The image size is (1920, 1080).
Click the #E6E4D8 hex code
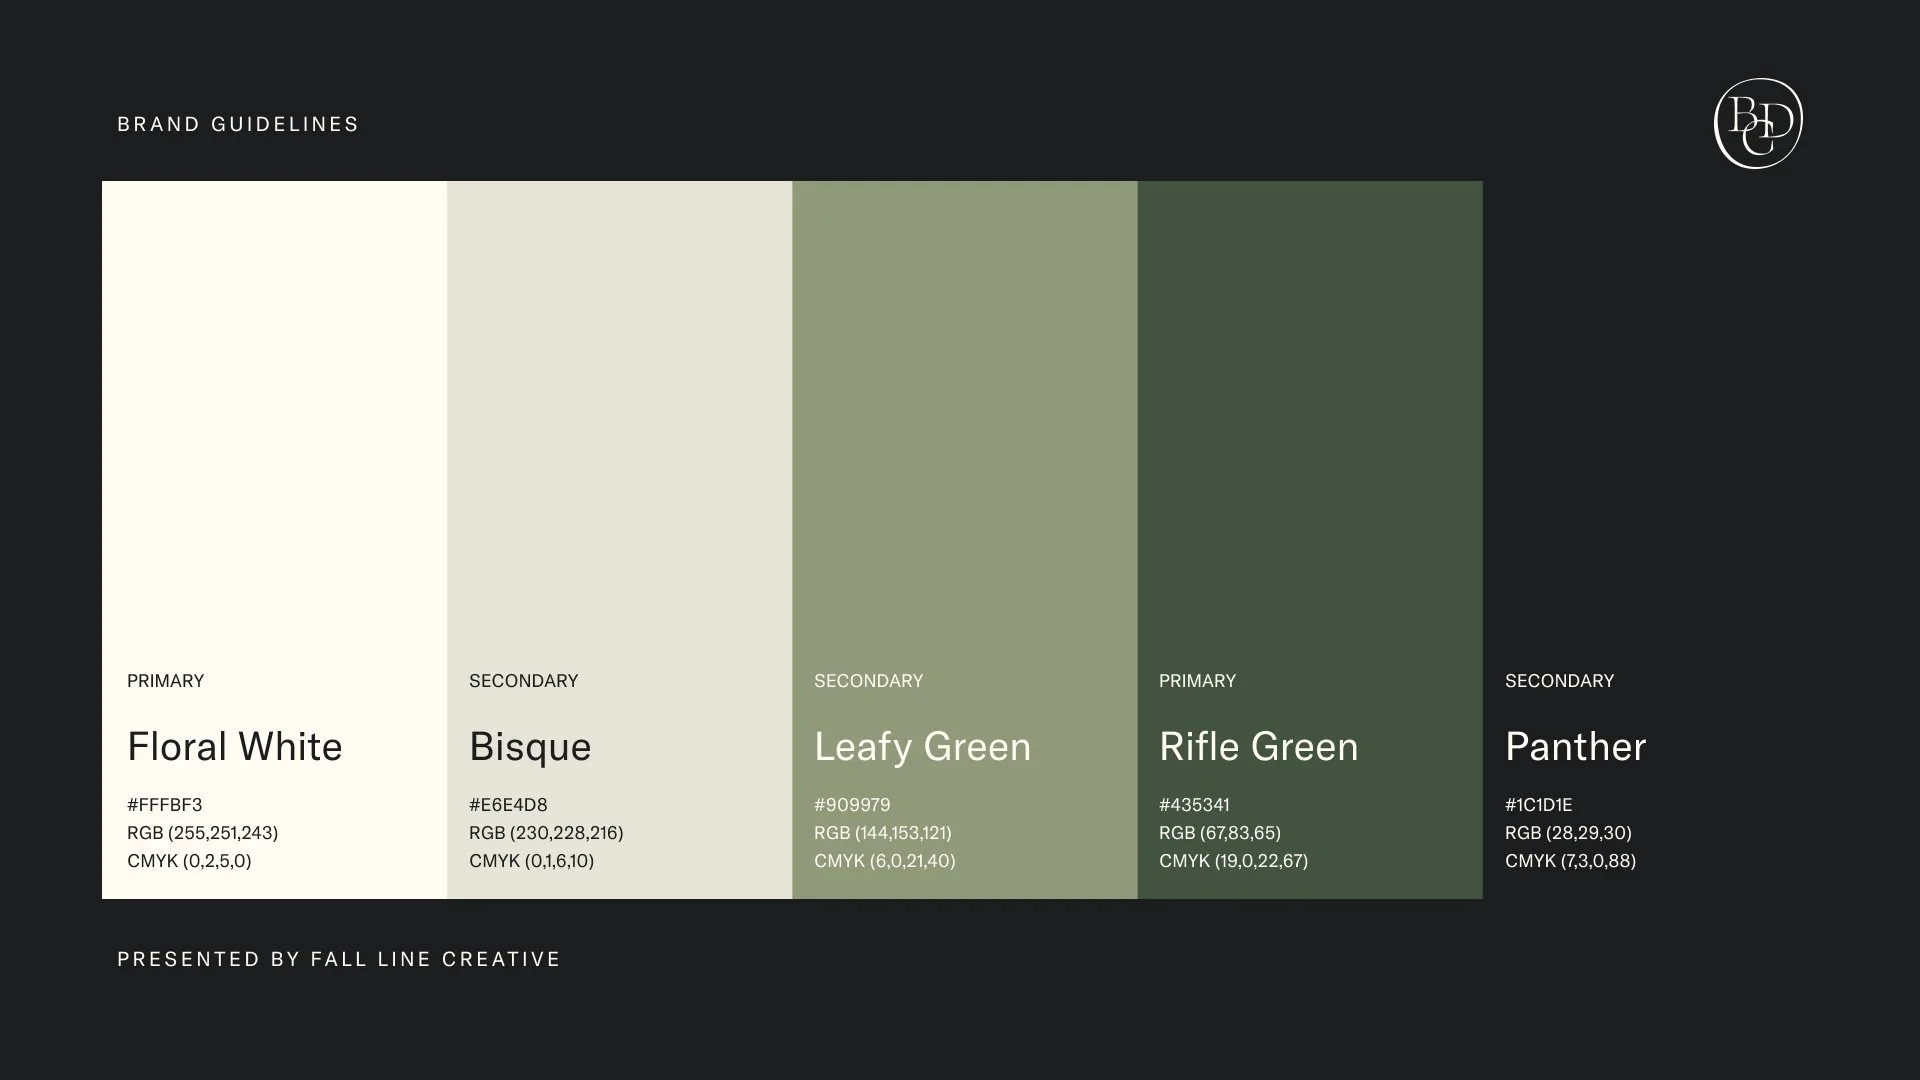tap(508, 805)
